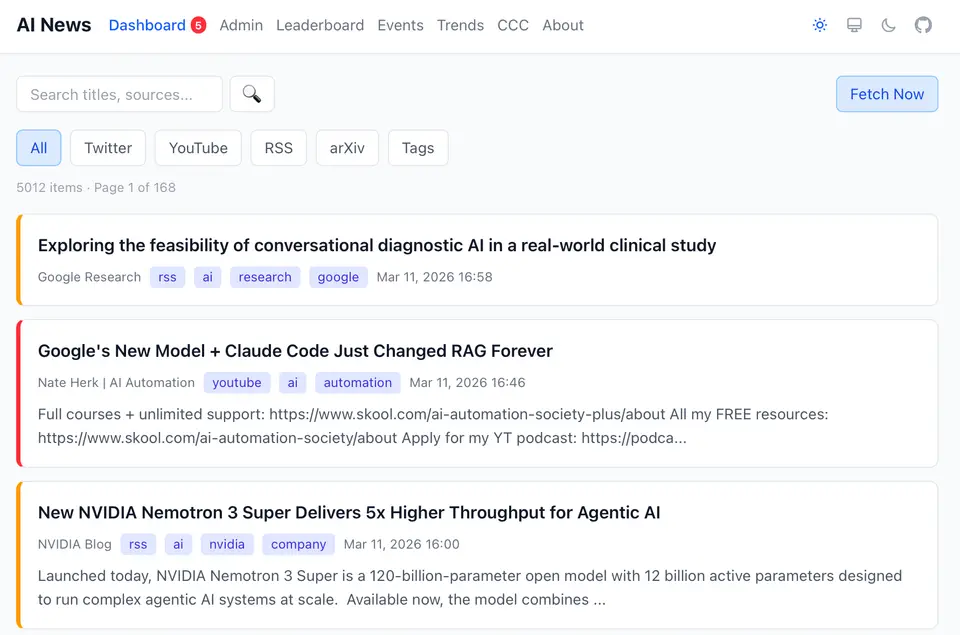Toggle the YouTube source filter
Image resolution: width=960 pixels, height=635 pixels.
198,148
